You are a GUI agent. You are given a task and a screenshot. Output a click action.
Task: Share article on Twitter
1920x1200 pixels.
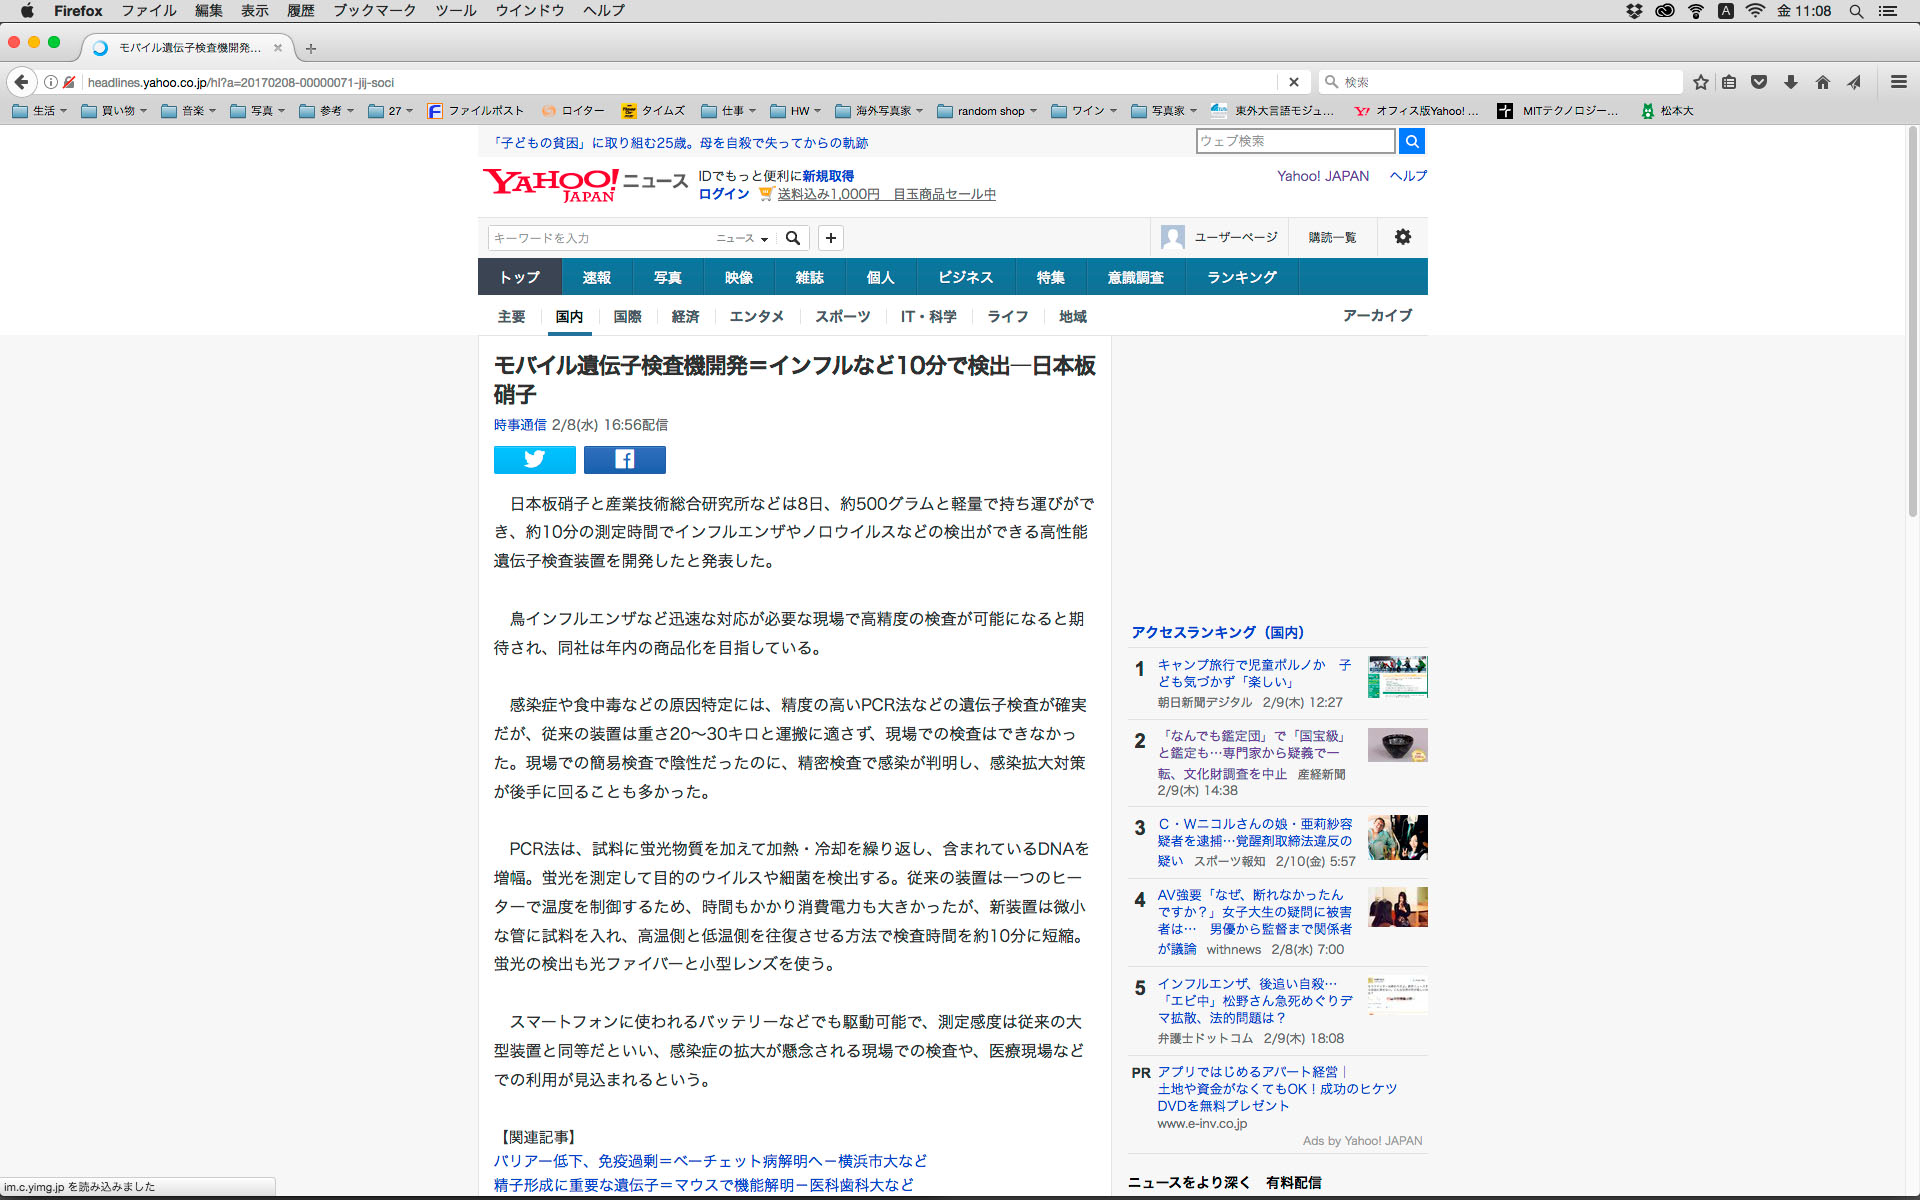[x=534, y=460]
